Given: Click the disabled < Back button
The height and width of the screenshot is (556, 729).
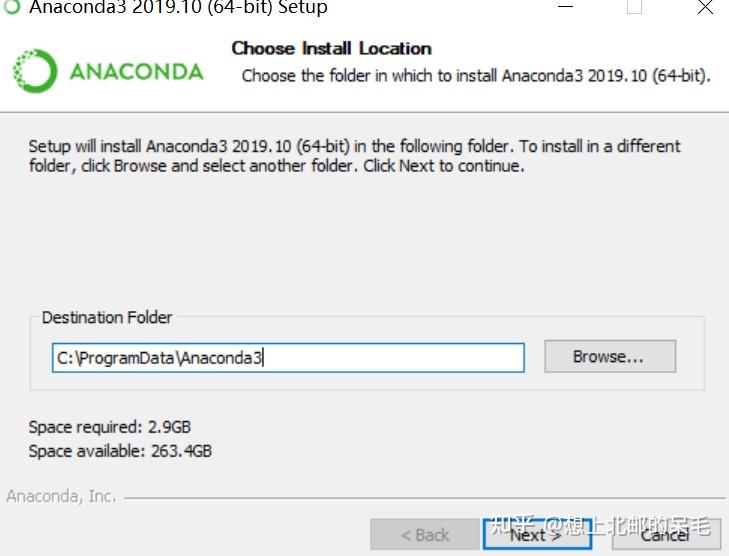Looking at the screenshot, I should point(424,535).
